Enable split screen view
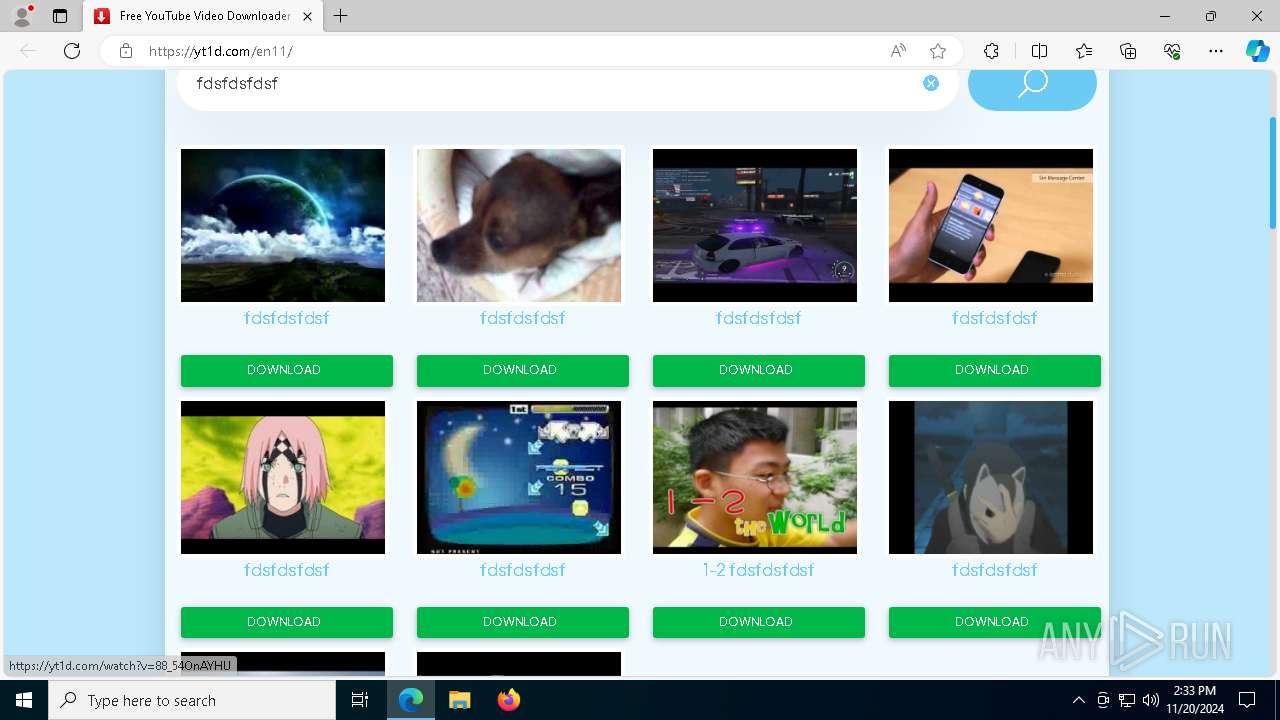This screenshot has width=1280, height=720. tap(1039, 51)
